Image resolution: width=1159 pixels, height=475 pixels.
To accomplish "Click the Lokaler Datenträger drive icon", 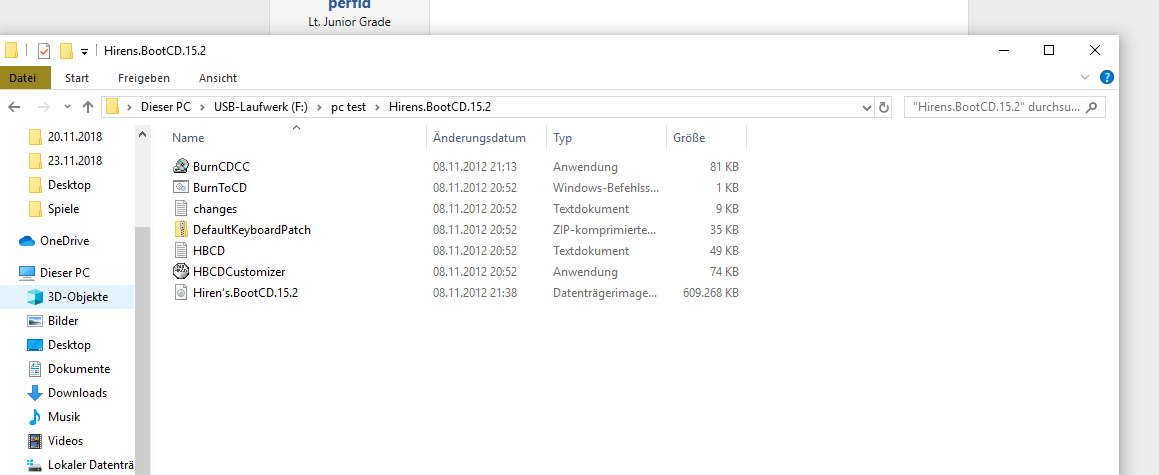I will point(35,465).
